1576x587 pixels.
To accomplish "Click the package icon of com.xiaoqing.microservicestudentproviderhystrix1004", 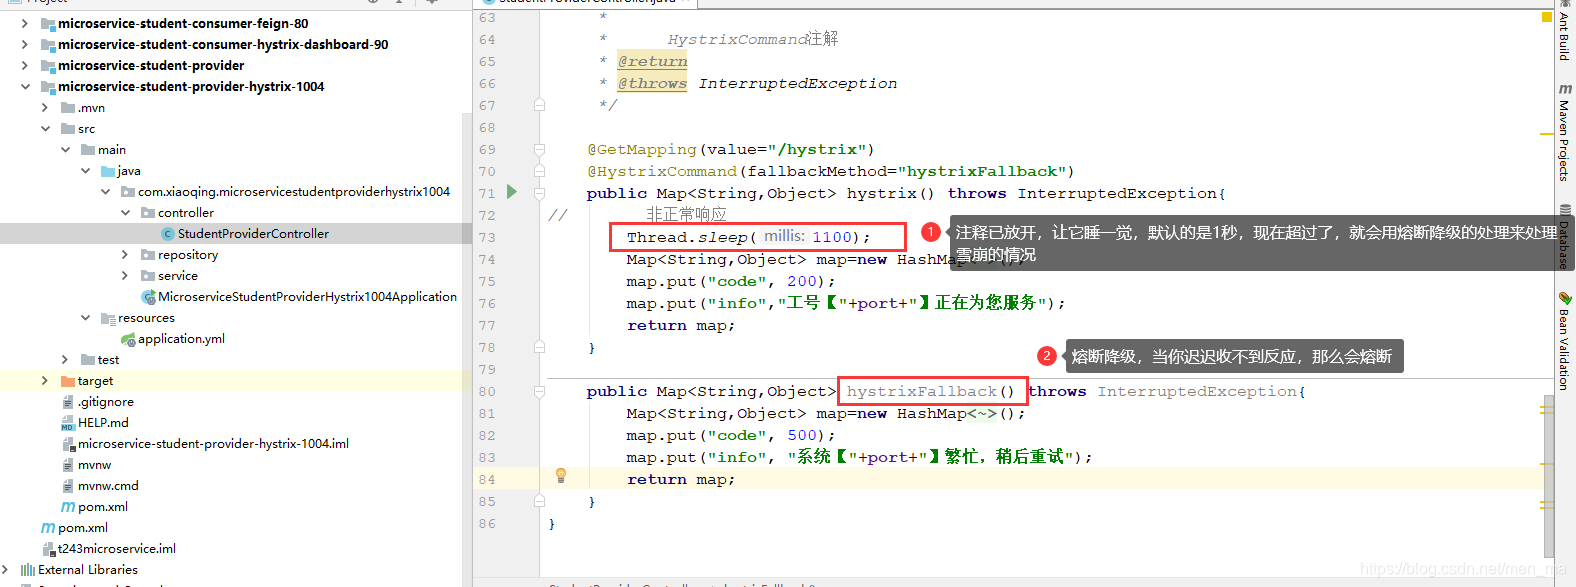I will [128, 192].
